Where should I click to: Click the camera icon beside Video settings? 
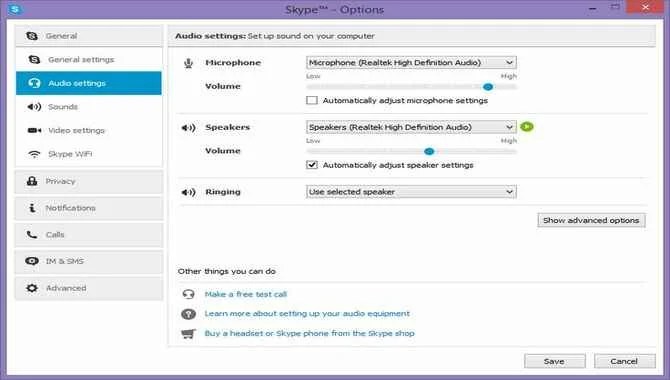(x=34, y=130)
